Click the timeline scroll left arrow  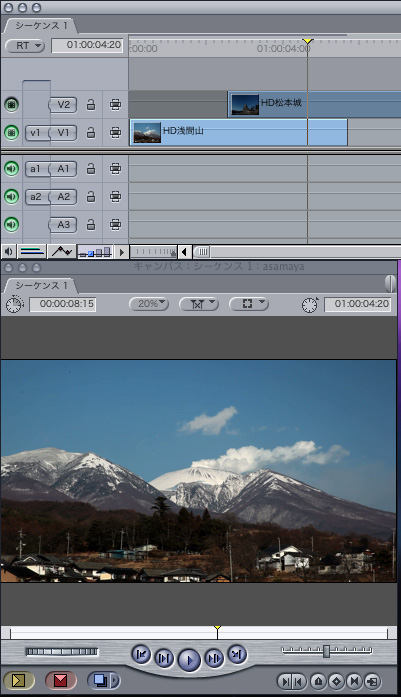coord(185,252)
